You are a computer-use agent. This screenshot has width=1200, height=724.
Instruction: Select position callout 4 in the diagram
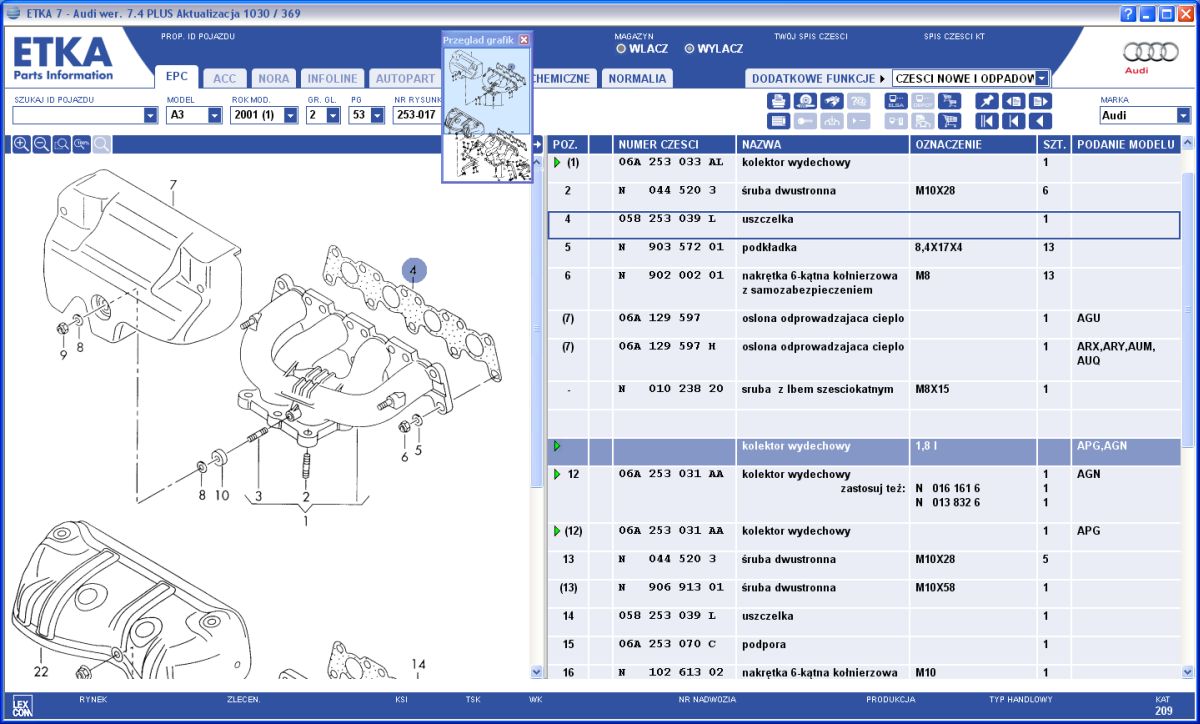pos(415,269)
